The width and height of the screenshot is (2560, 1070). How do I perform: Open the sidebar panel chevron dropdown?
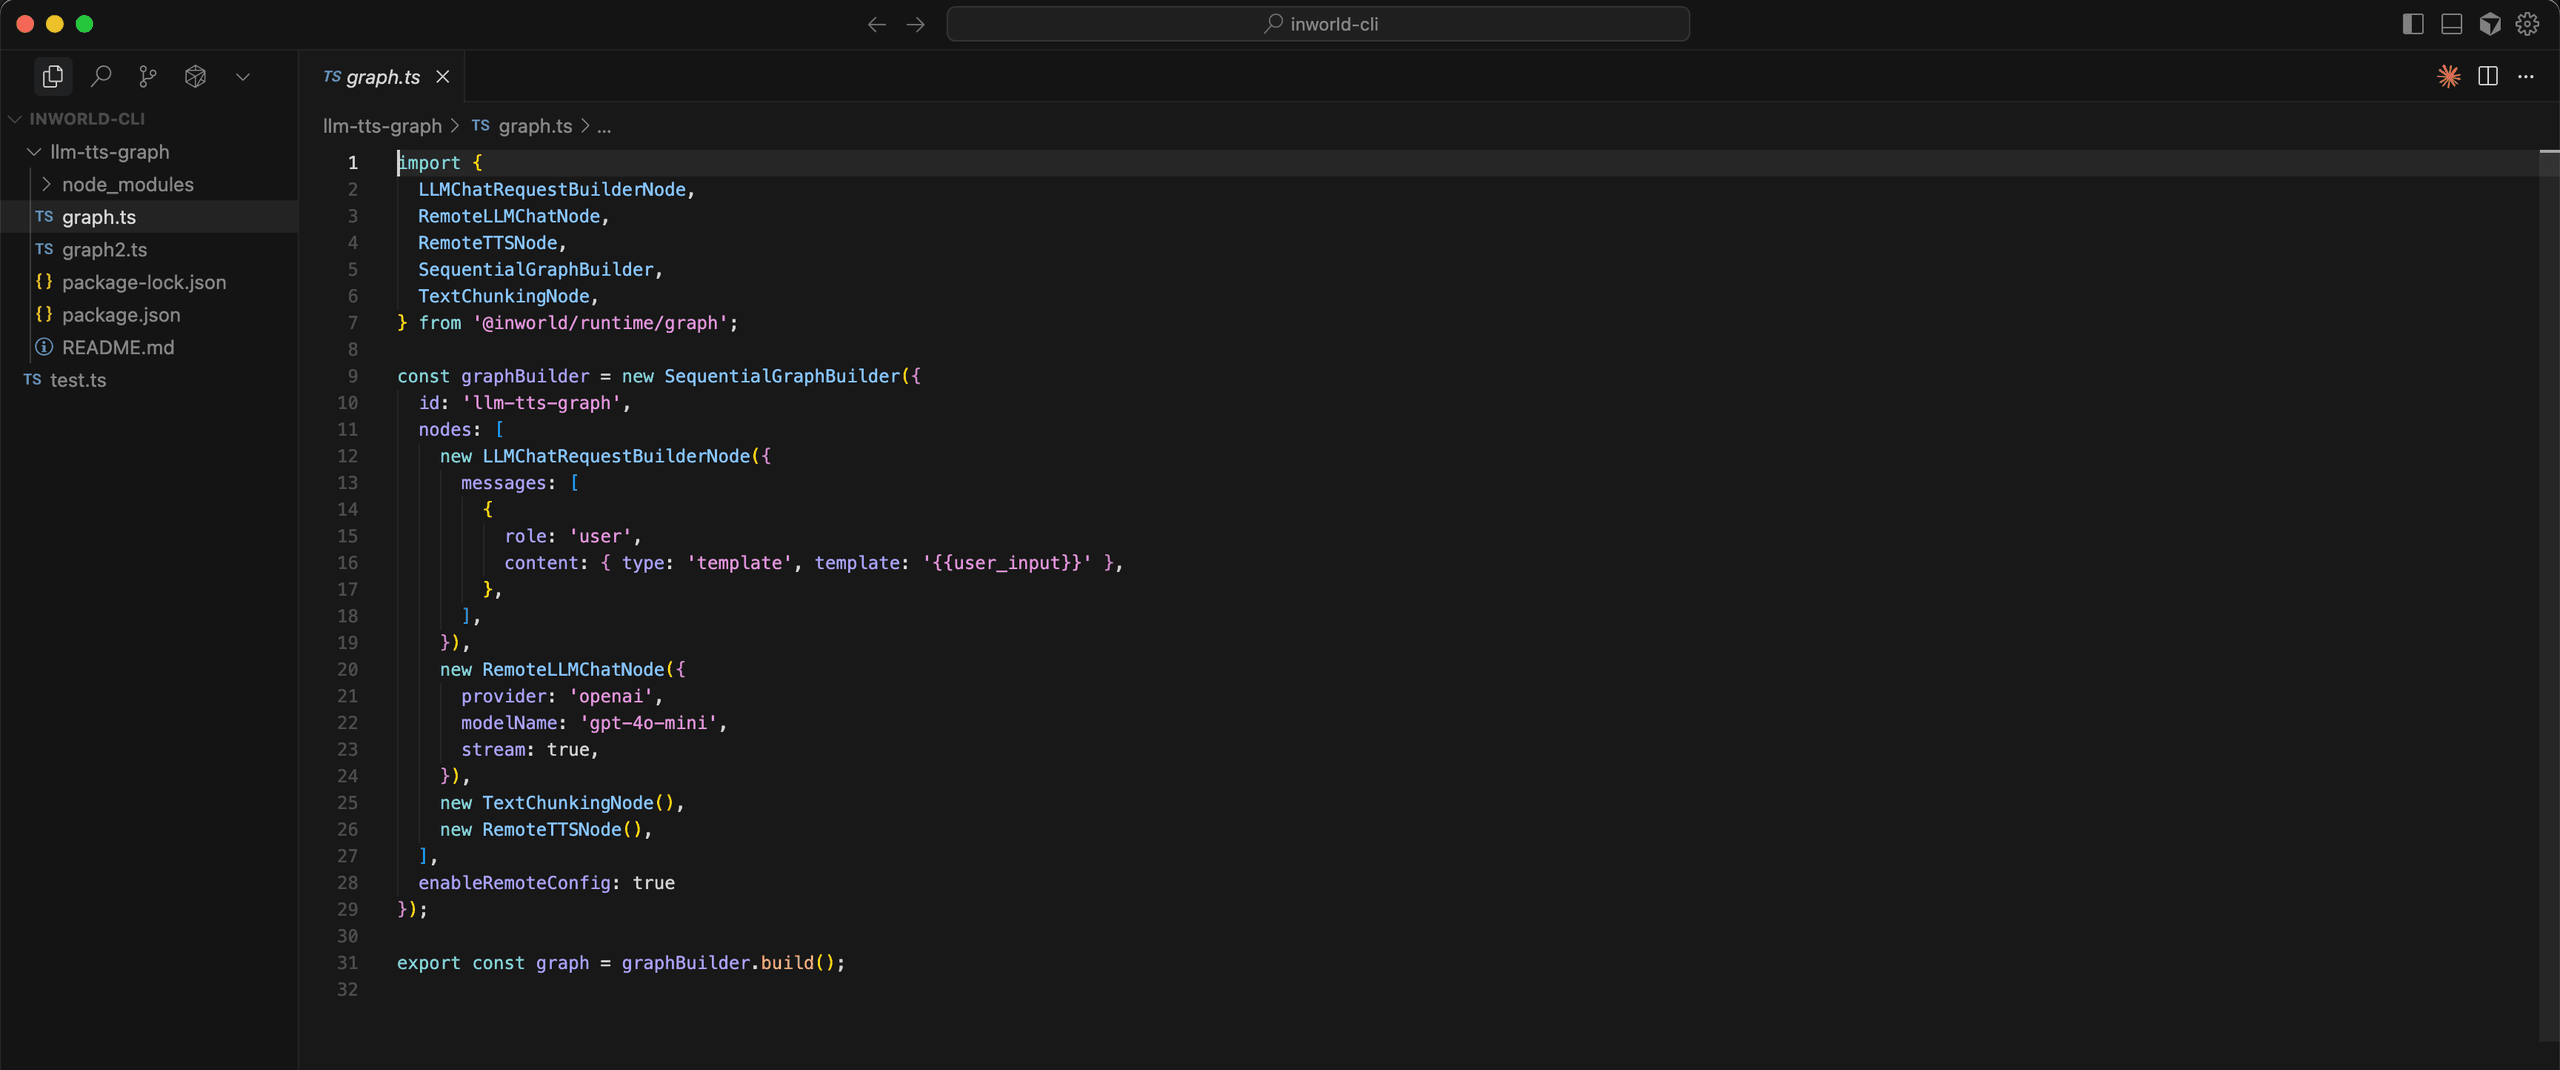(242, 76)
